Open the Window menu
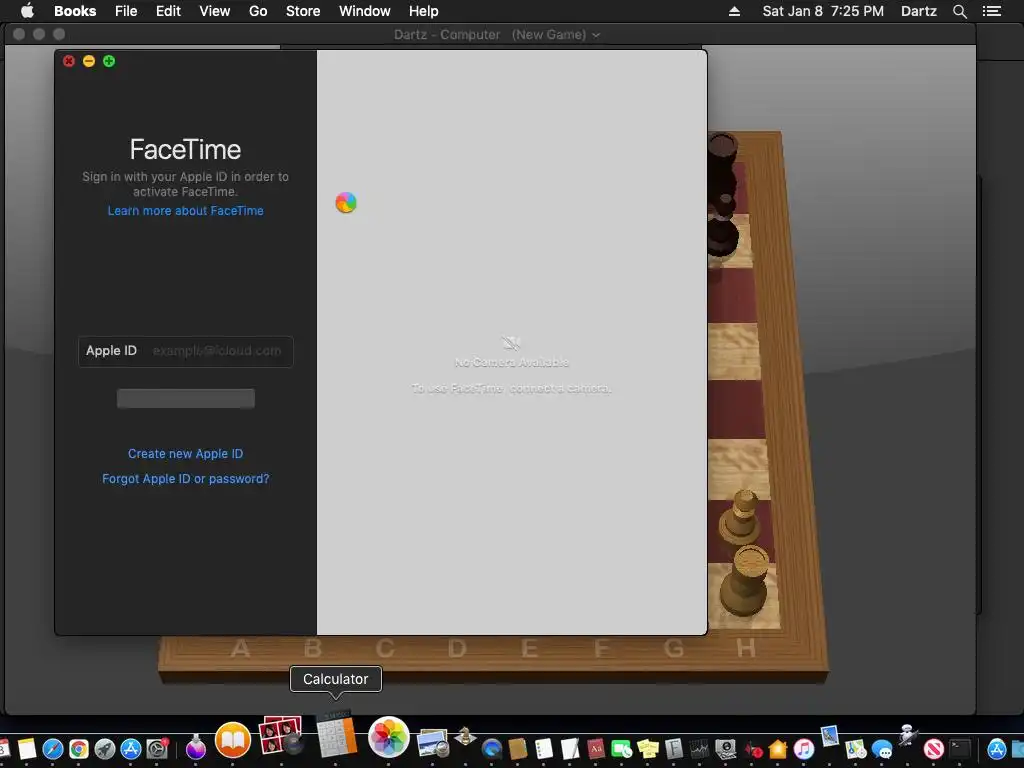Screen dimensions: 1024x768 point(364,11)
